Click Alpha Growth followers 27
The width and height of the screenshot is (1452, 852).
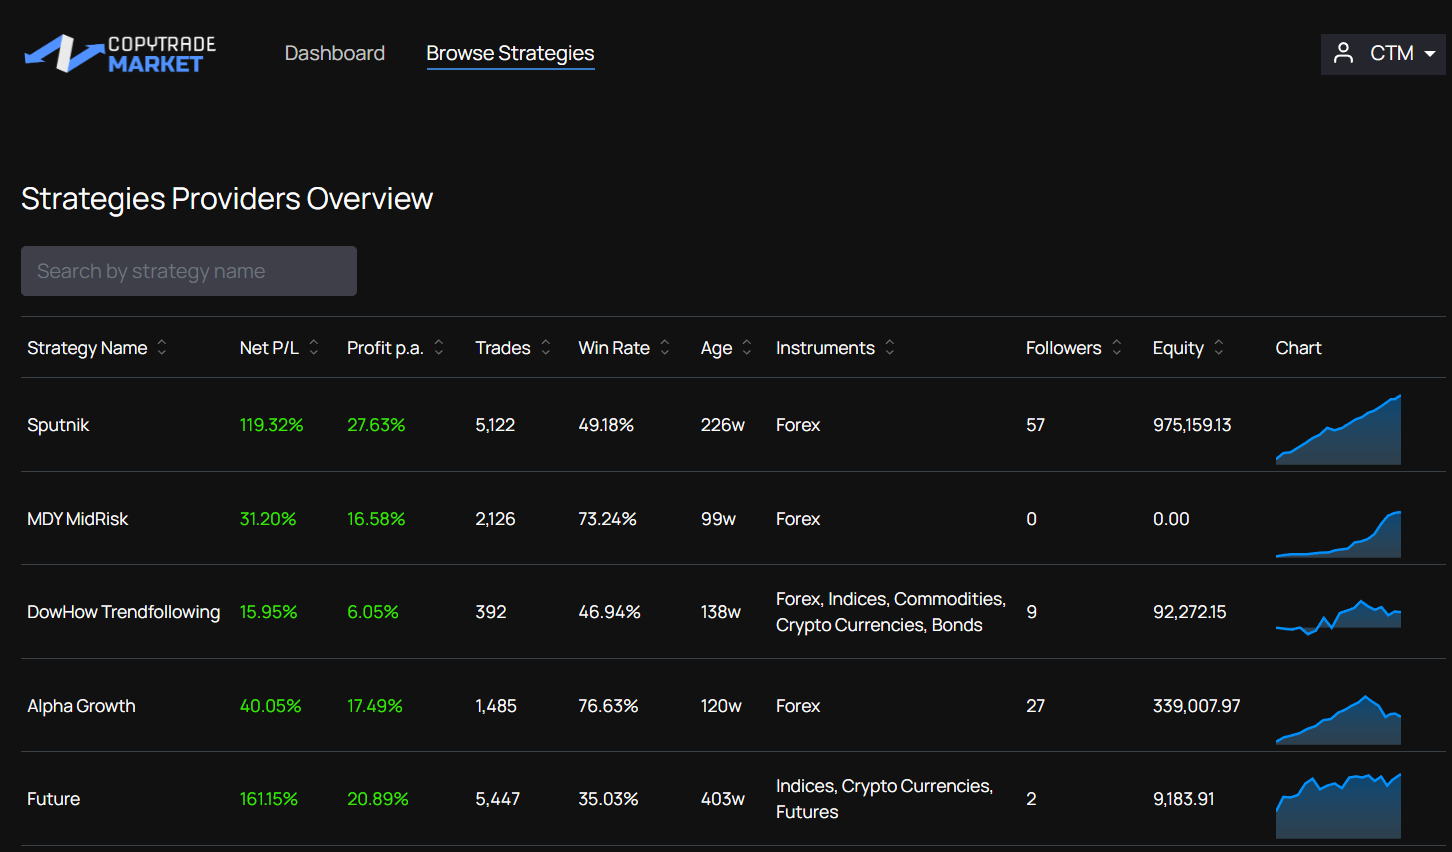click(x=1035, y=706)
